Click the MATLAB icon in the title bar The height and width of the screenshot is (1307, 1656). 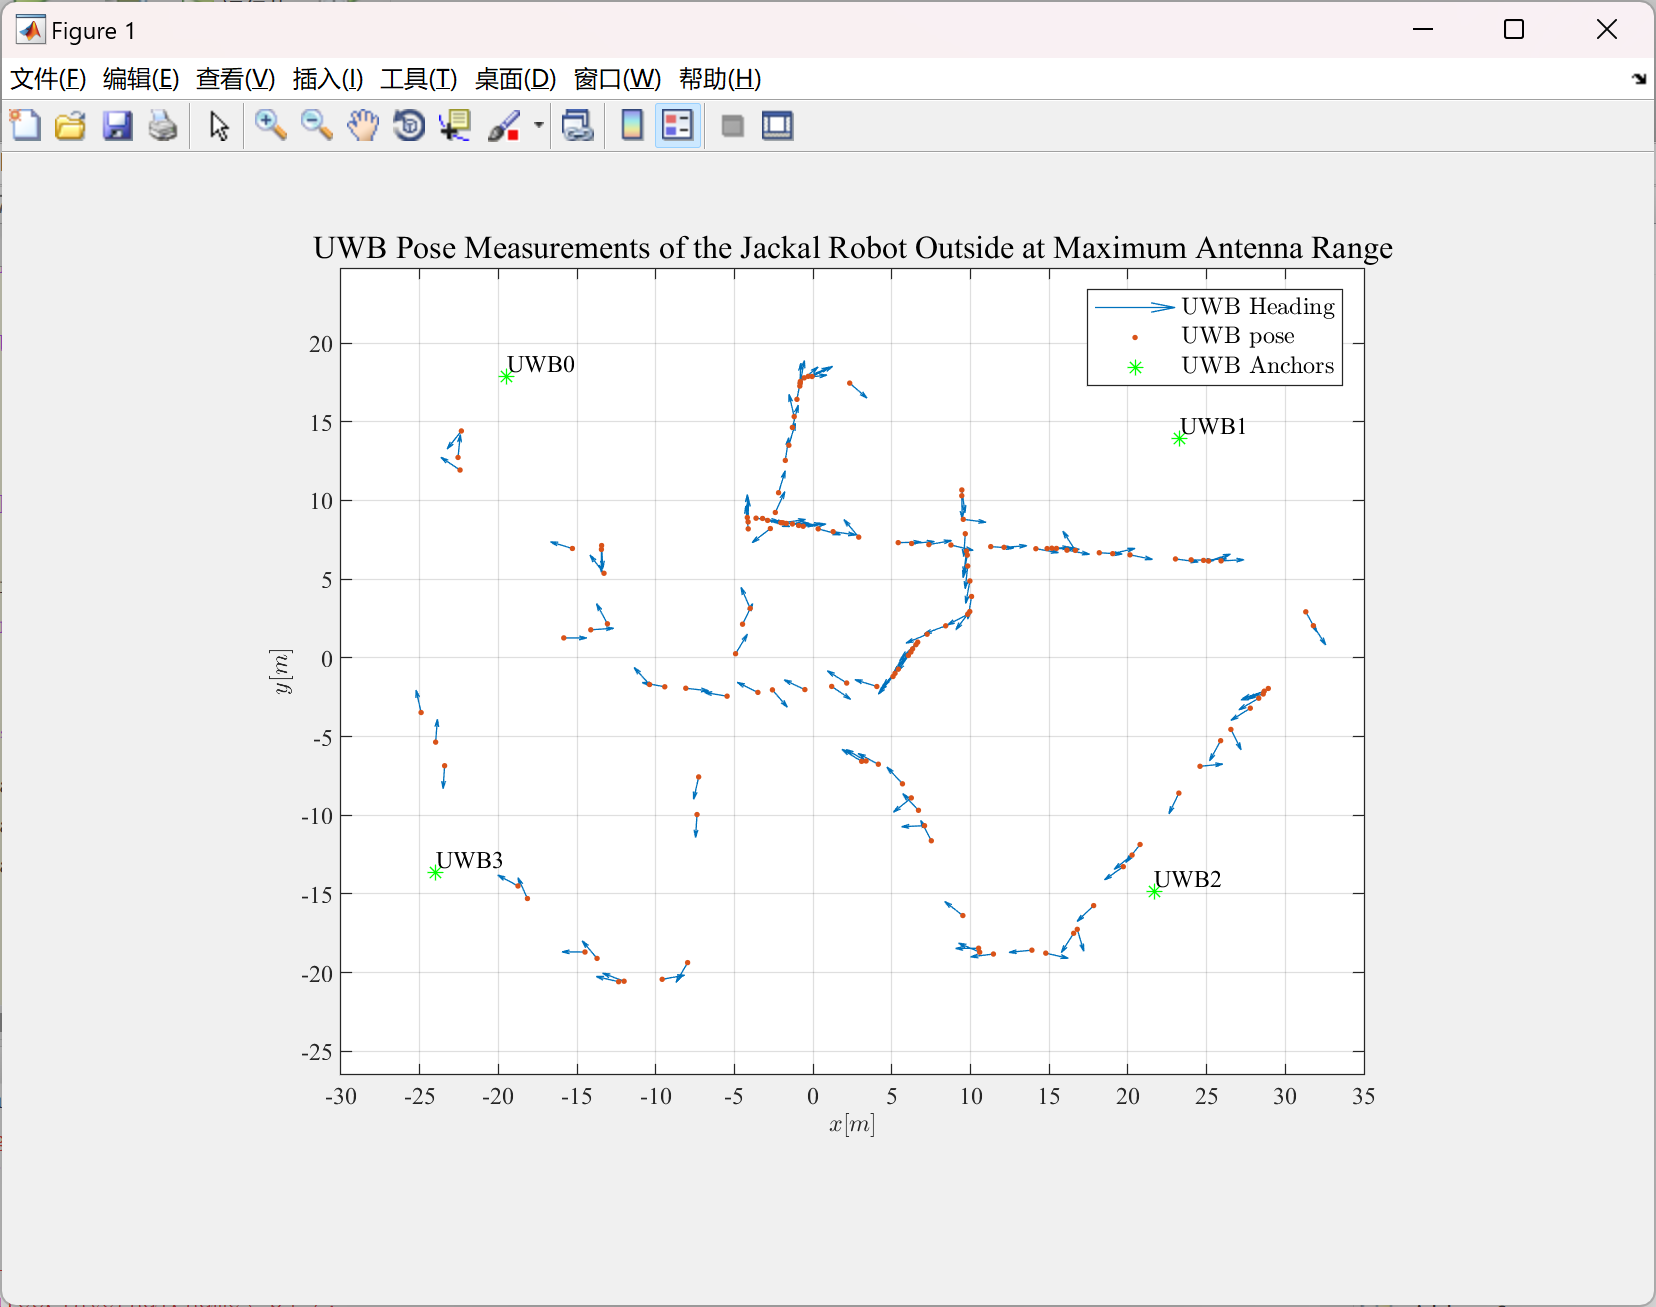pos(30,30)
